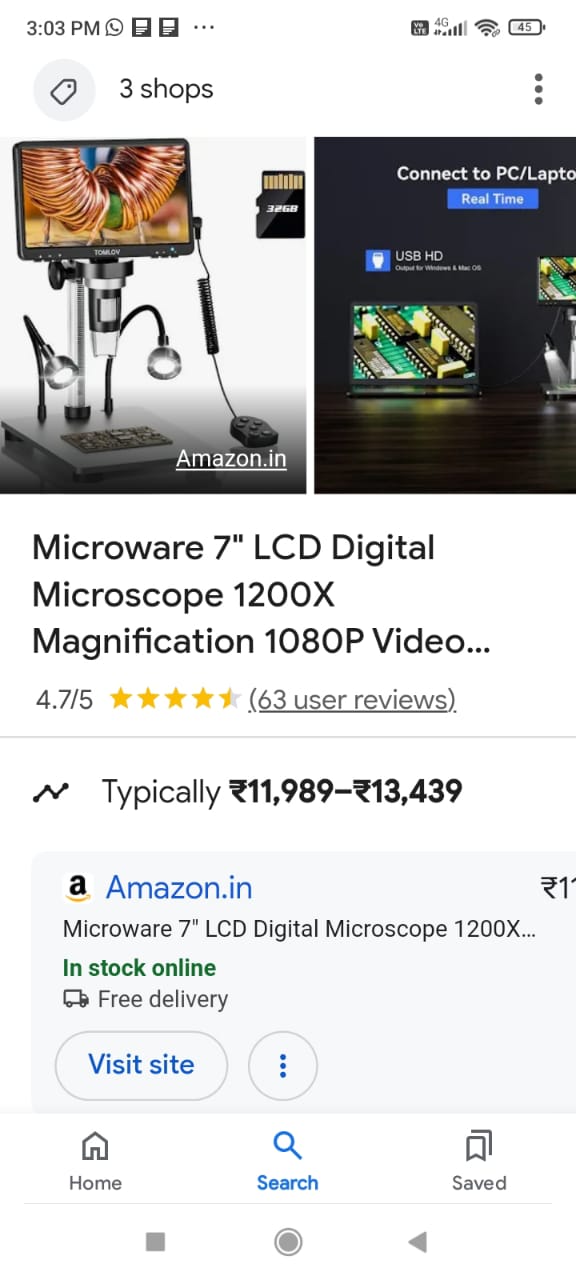Image resolution: width=576 pixels, height=1280 pixels.
Task: Tap the Amazon.in link on product image
Action: pyautogui.click(x=231, y=459)
